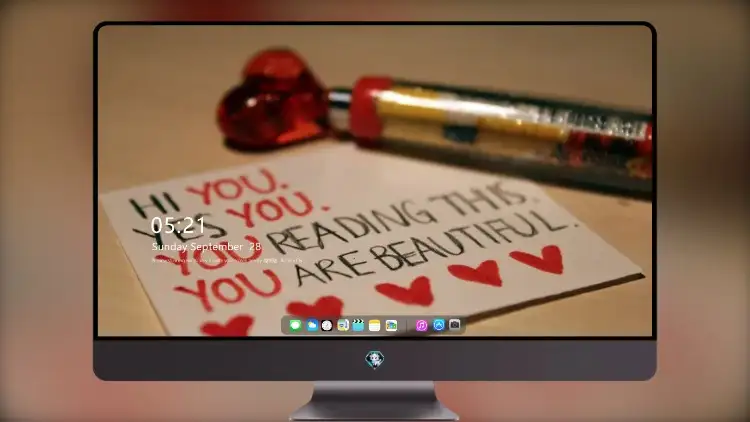Open the Clock app in the dock

pyautogui.click(x=327, y=325)
